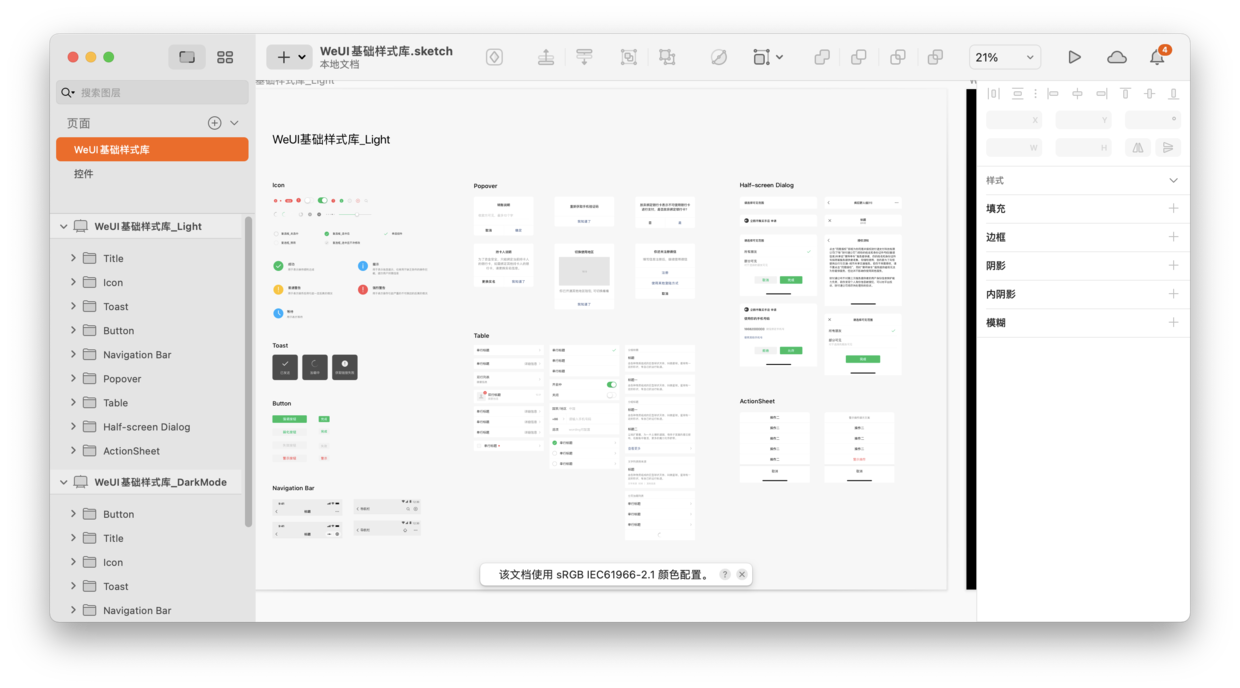Dismiss the sRGB color profile notice
This screenshot has width=1240, height=688.
pos(742,574)
